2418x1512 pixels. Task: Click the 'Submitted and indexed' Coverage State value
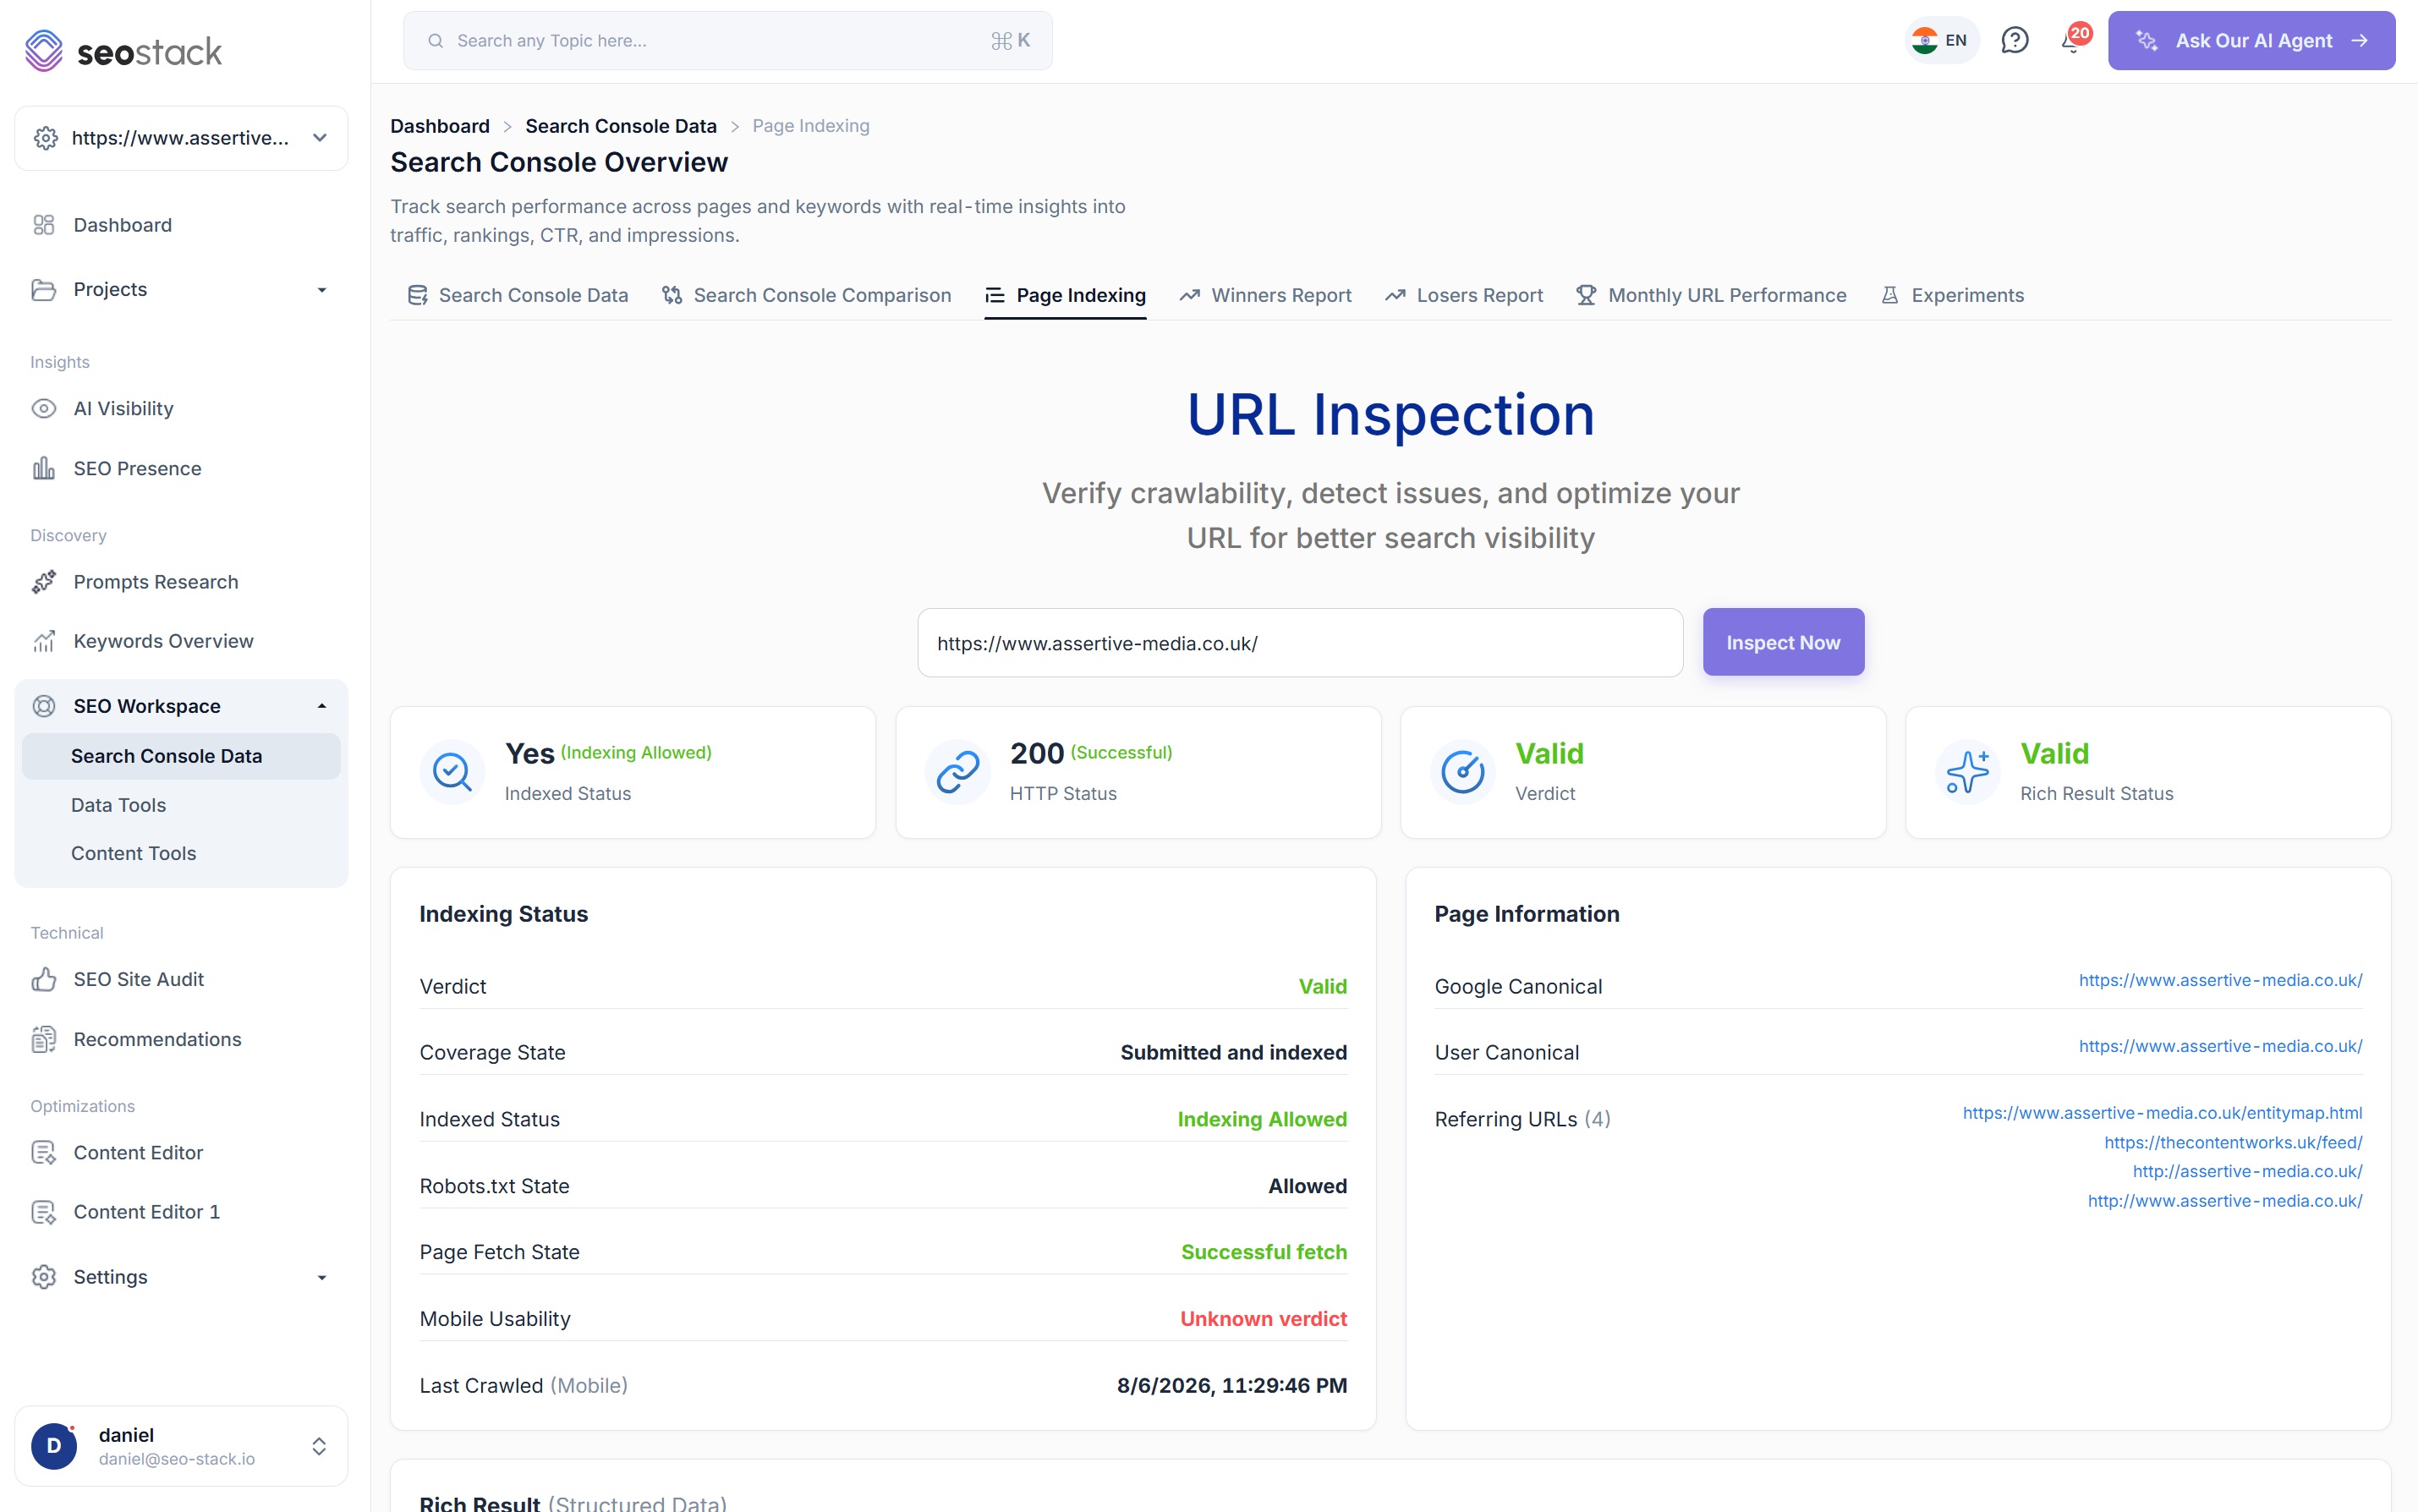pyautogui.click(x=1233, y=1053)
